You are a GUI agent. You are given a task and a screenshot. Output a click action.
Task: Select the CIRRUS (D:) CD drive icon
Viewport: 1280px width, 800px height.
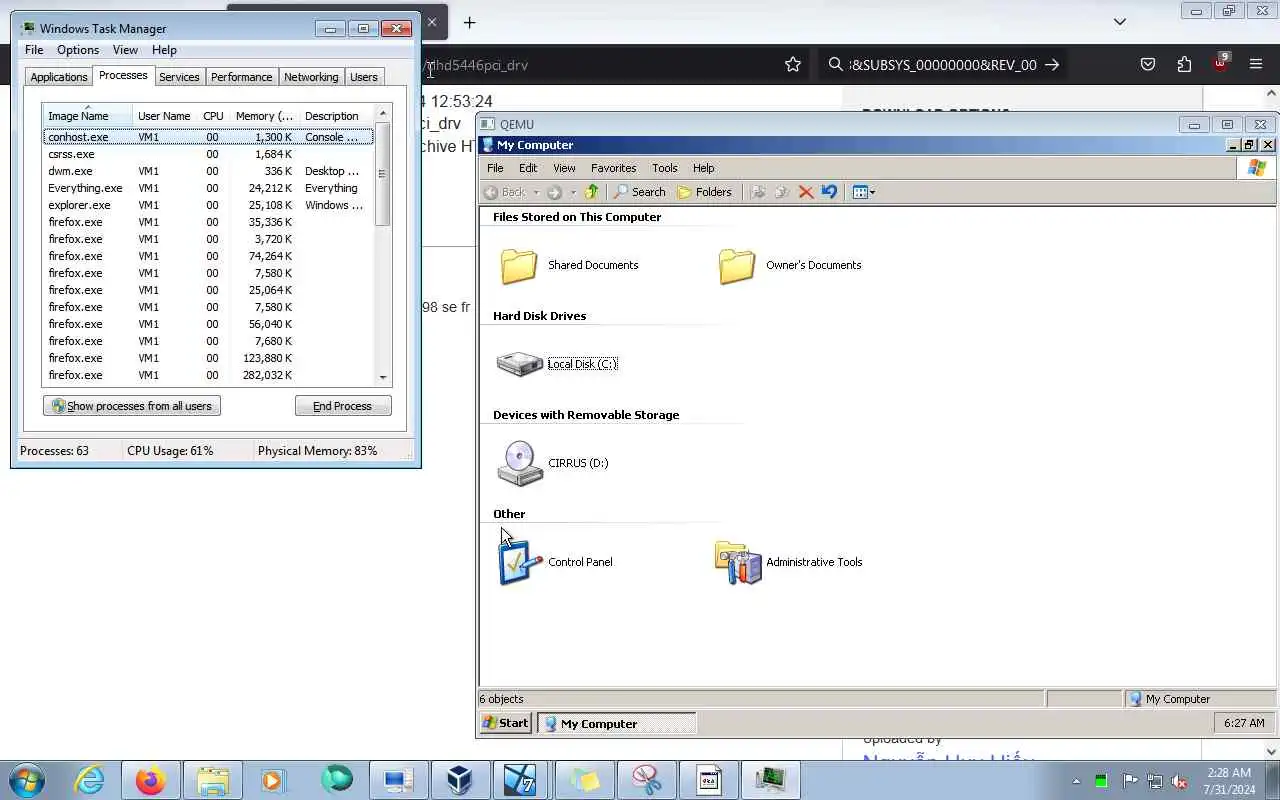[519, 463]
